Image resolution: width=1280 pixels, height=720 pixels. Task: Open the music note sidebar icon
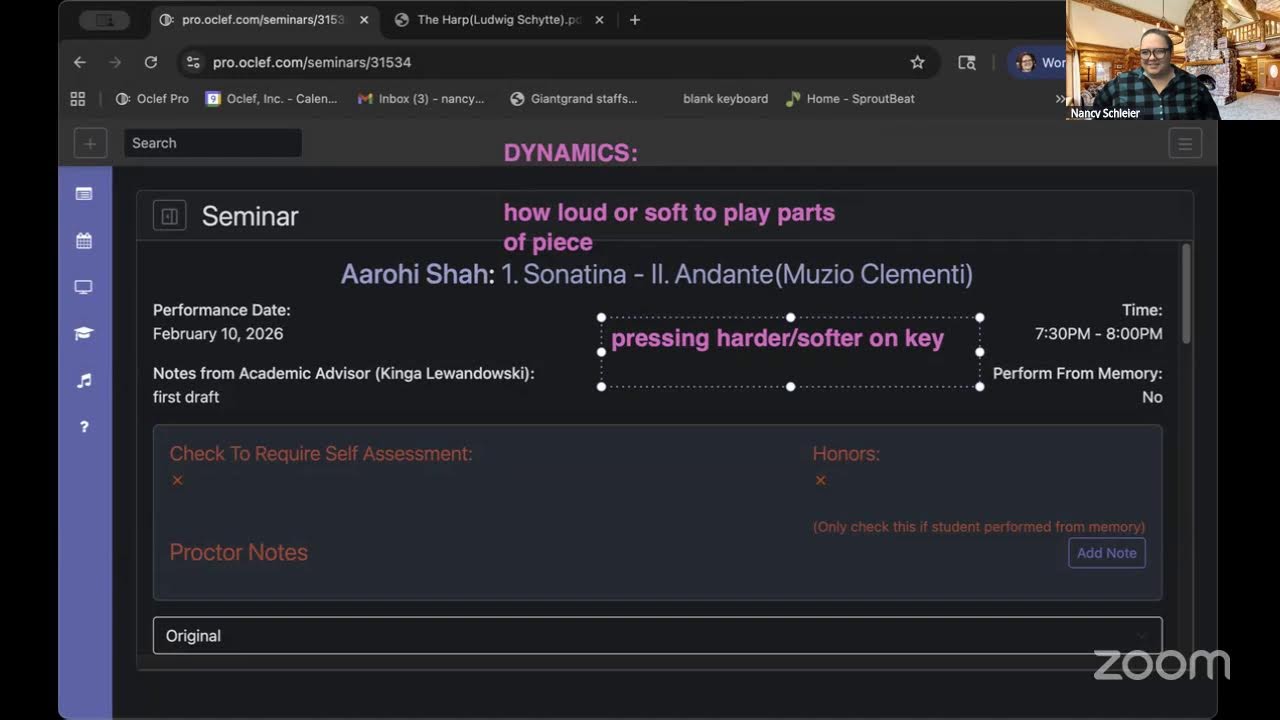point(84,380)
